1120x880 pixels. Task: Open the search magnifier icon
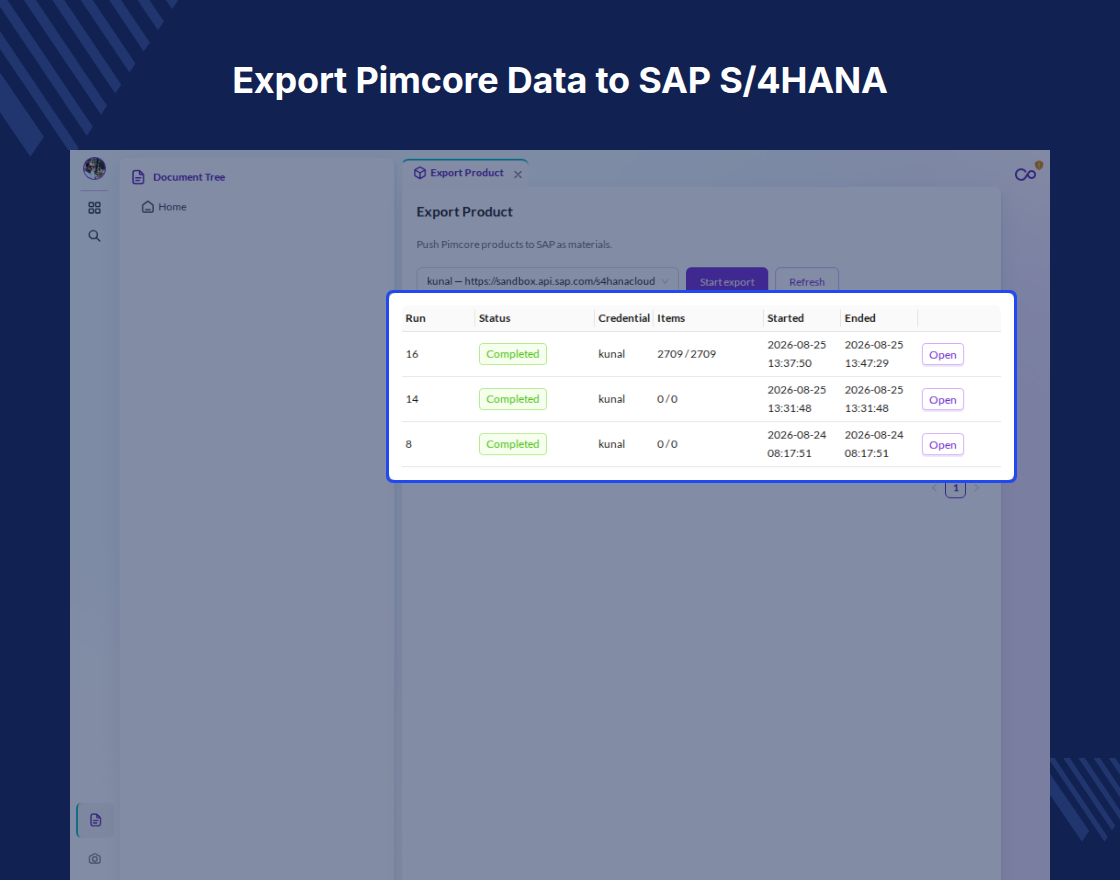(94, 236)
